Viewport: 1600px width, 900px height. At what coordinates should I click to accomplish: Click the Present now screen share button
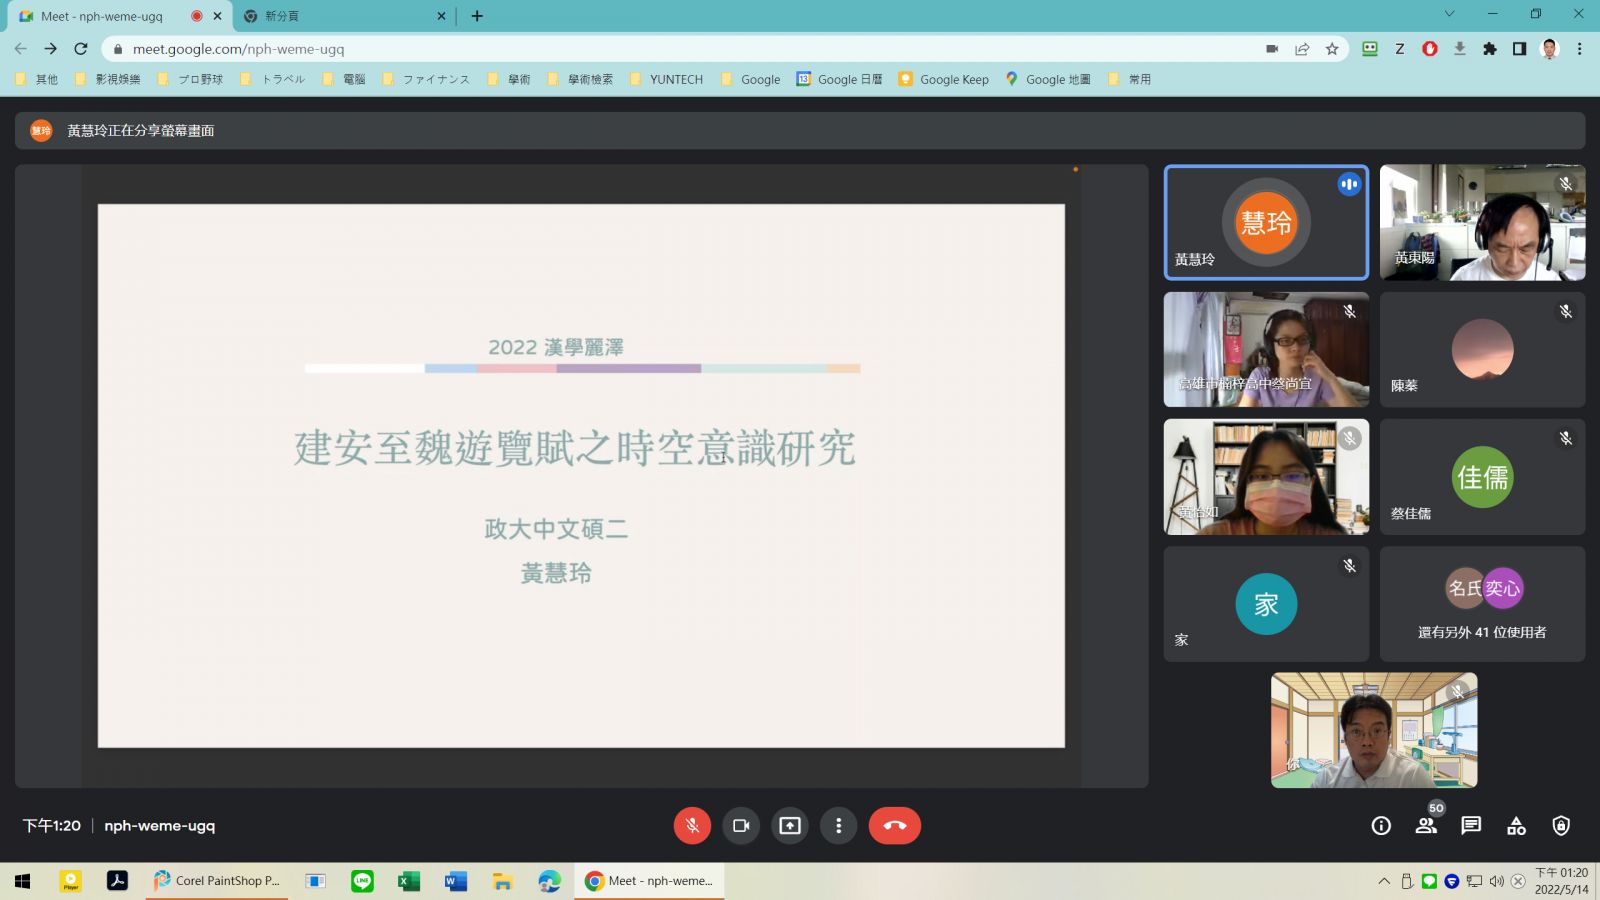click(790, 826)
